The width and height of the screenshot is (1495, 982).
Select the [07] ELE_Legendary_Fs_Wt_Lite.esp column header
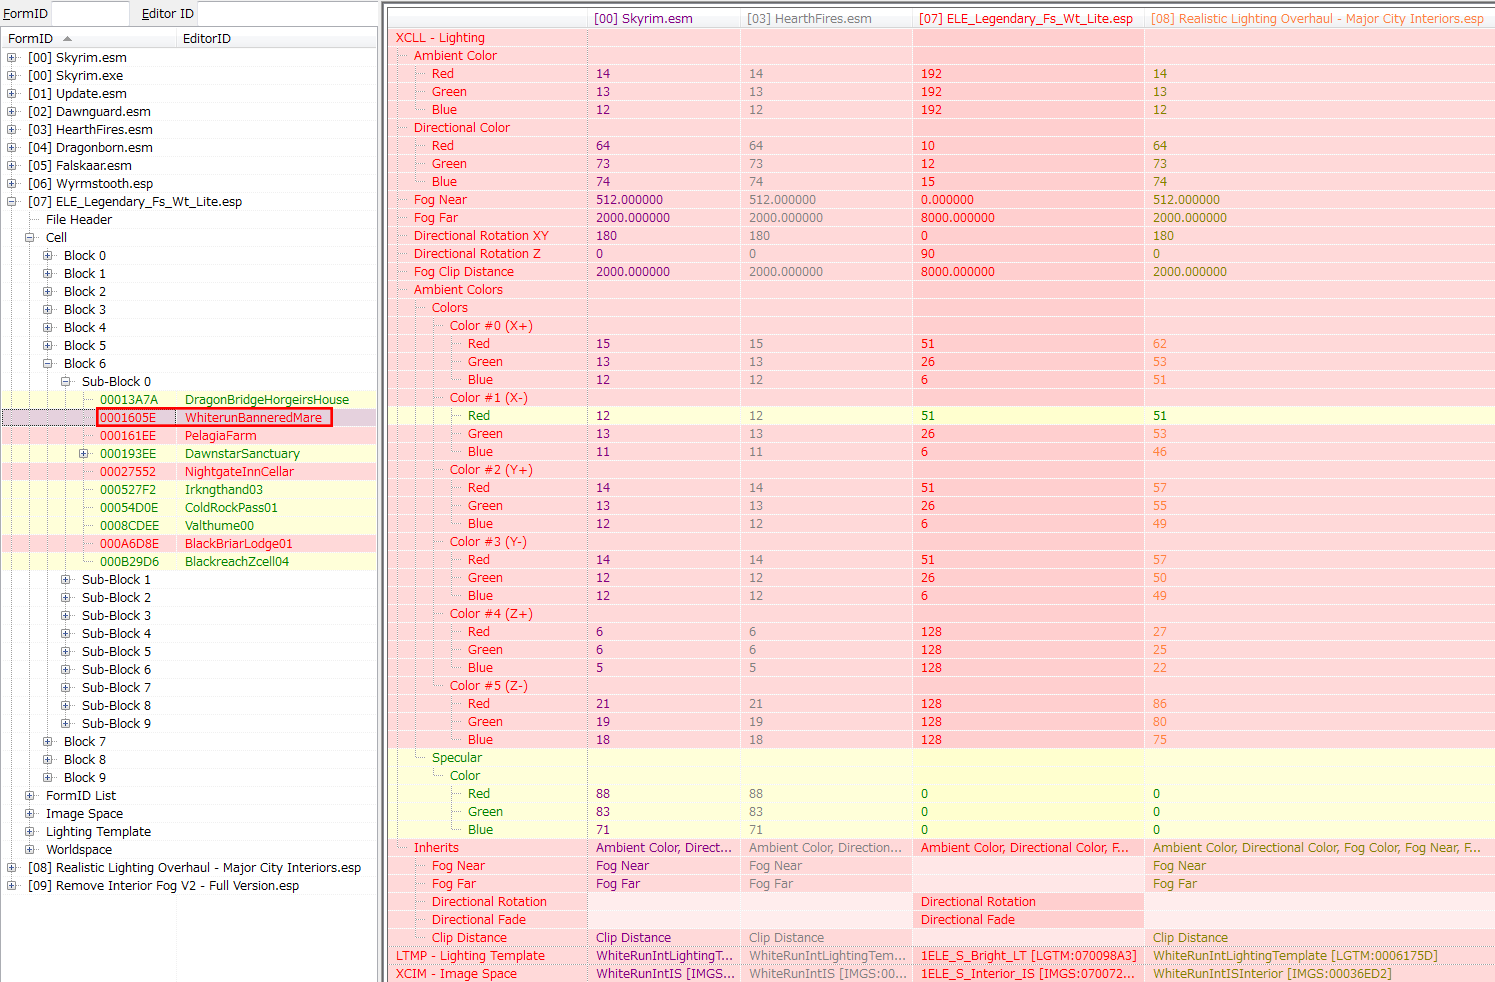pyautogui.click(x=1028, y=18)
